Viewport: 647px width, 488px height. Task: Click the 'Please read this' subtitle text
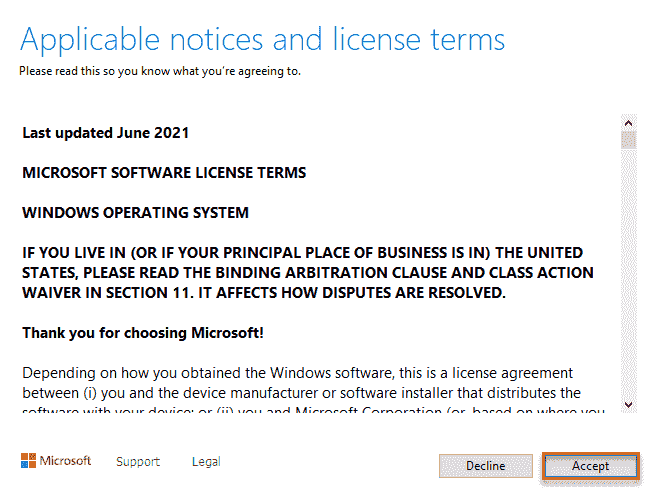(160, 71)
